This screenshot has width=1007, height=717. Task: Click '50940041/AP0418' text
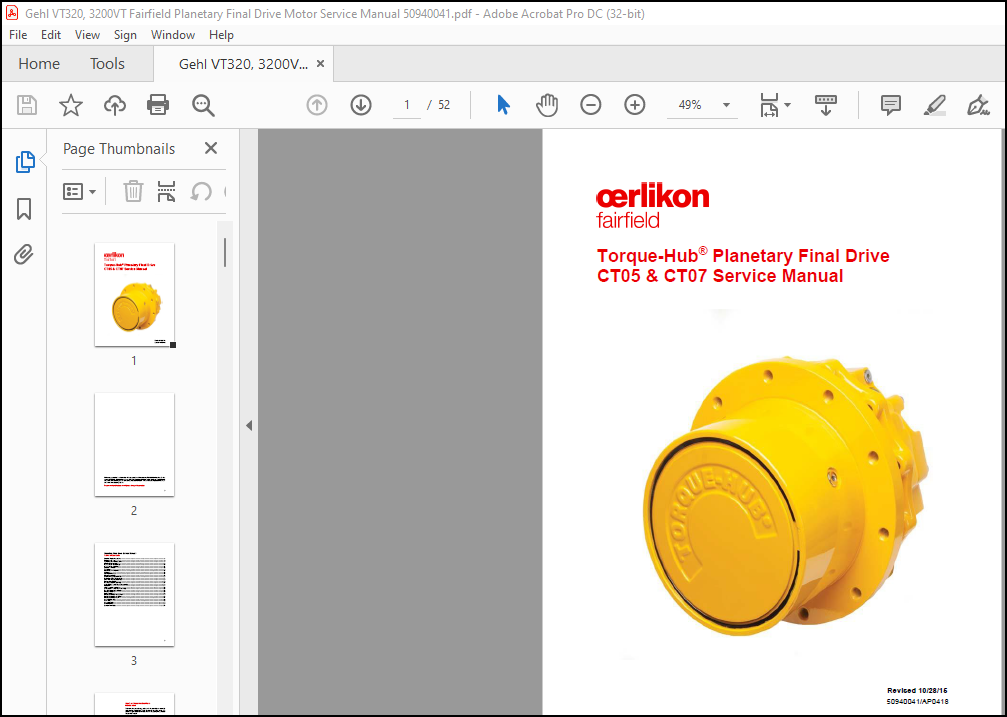click(917, 702)
